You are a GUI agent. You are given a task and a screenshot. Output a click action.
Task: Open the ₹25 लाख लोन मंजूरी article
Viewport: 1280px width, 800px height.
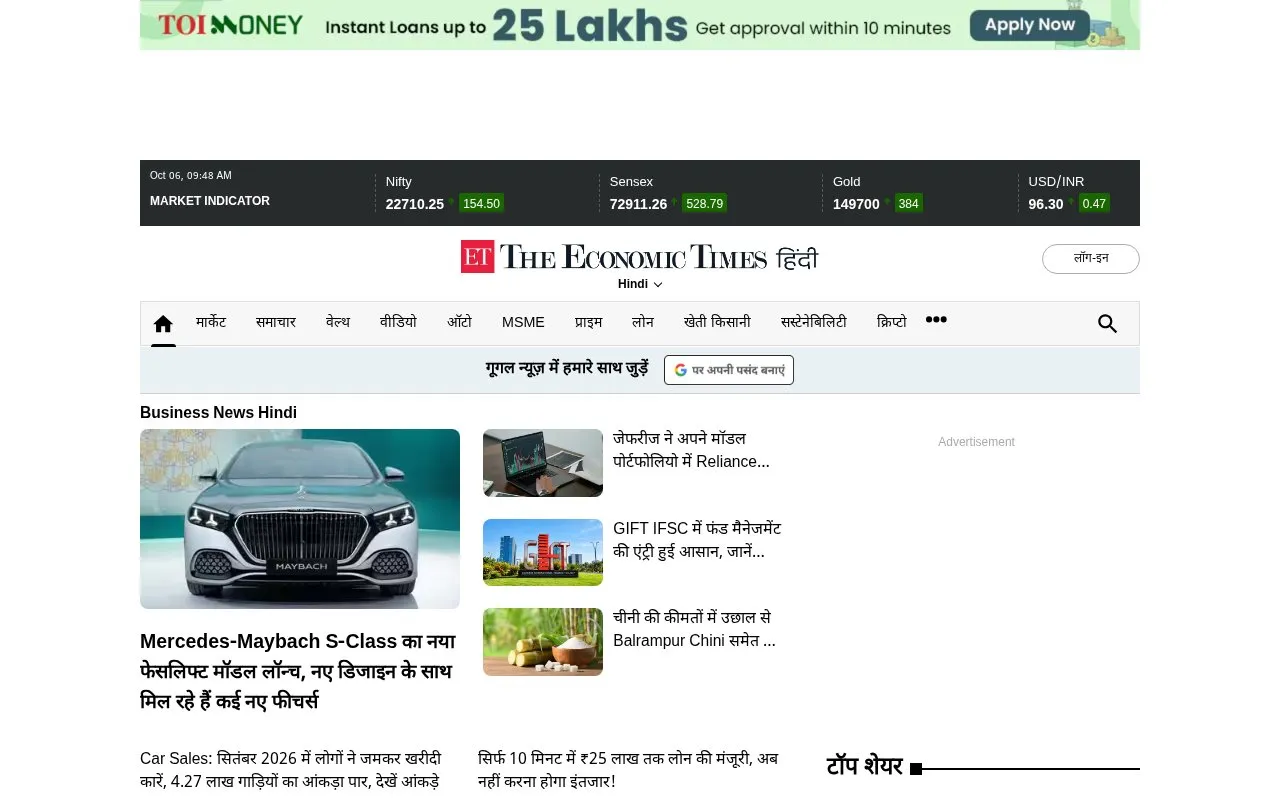[x=628, y=770]
